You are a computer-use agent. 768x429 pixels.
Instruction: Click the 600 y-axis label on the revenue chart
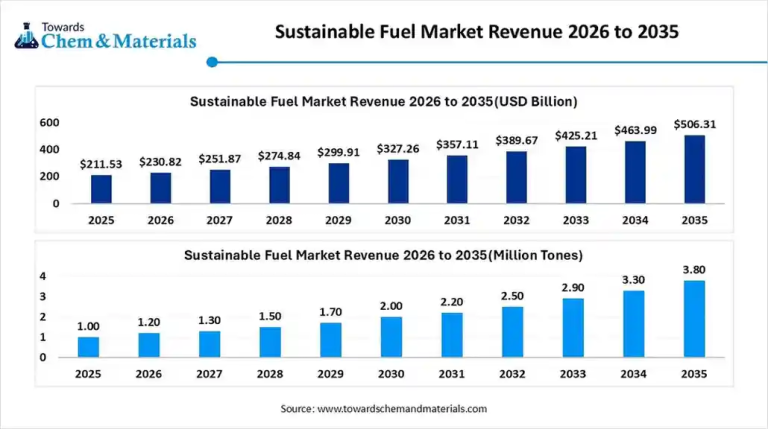(x=49, y=123)
